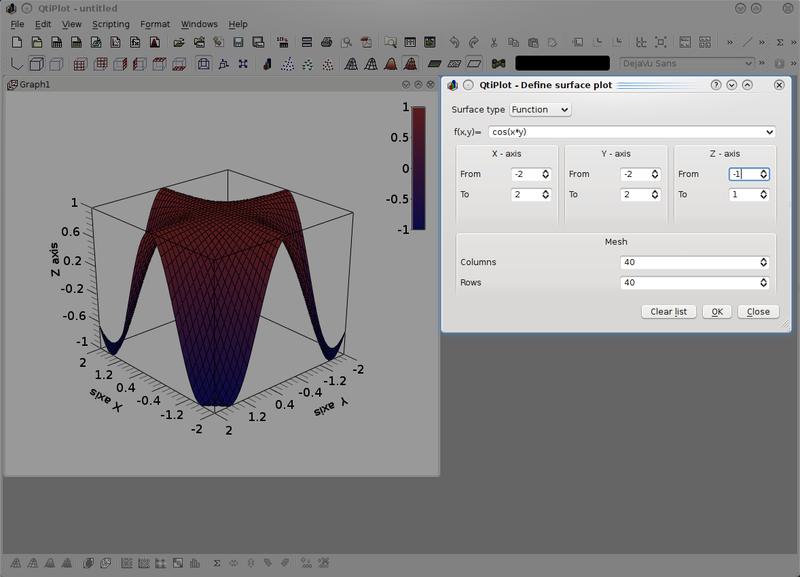This screenshot has height=577, width=800.
Task: Click the Z-axis From input field
Action: tap(742, 174)
